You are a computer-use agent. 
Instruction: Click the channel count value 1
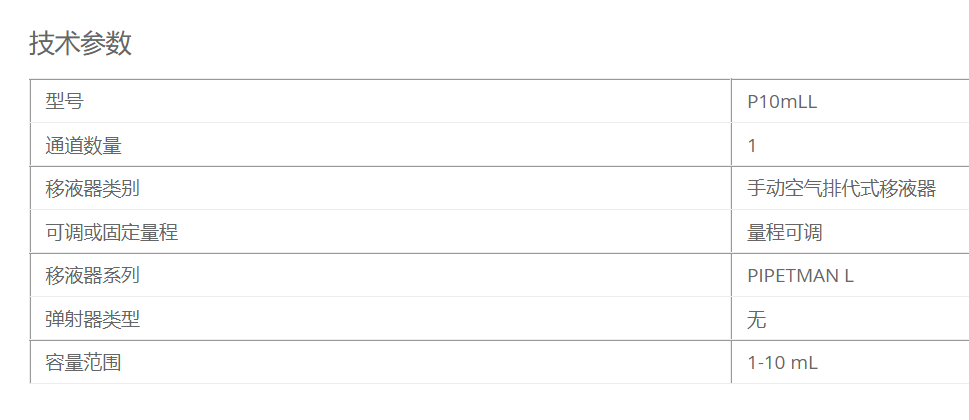click(751, 146)
